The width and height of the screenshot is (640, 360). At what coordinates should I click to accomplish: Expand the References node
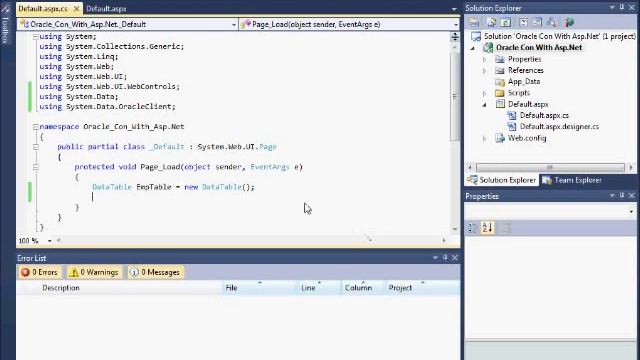pos(484,71)
